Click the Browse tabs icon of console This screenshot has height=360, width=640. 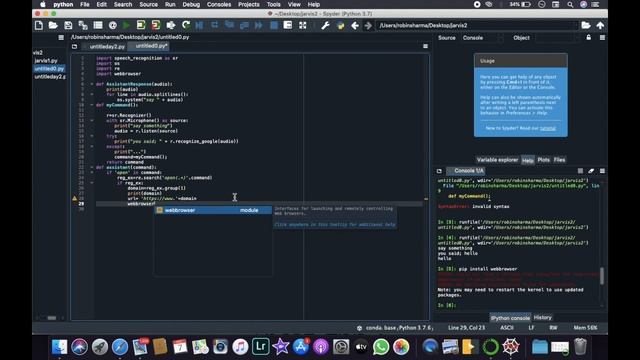click(x=439, y=171)
